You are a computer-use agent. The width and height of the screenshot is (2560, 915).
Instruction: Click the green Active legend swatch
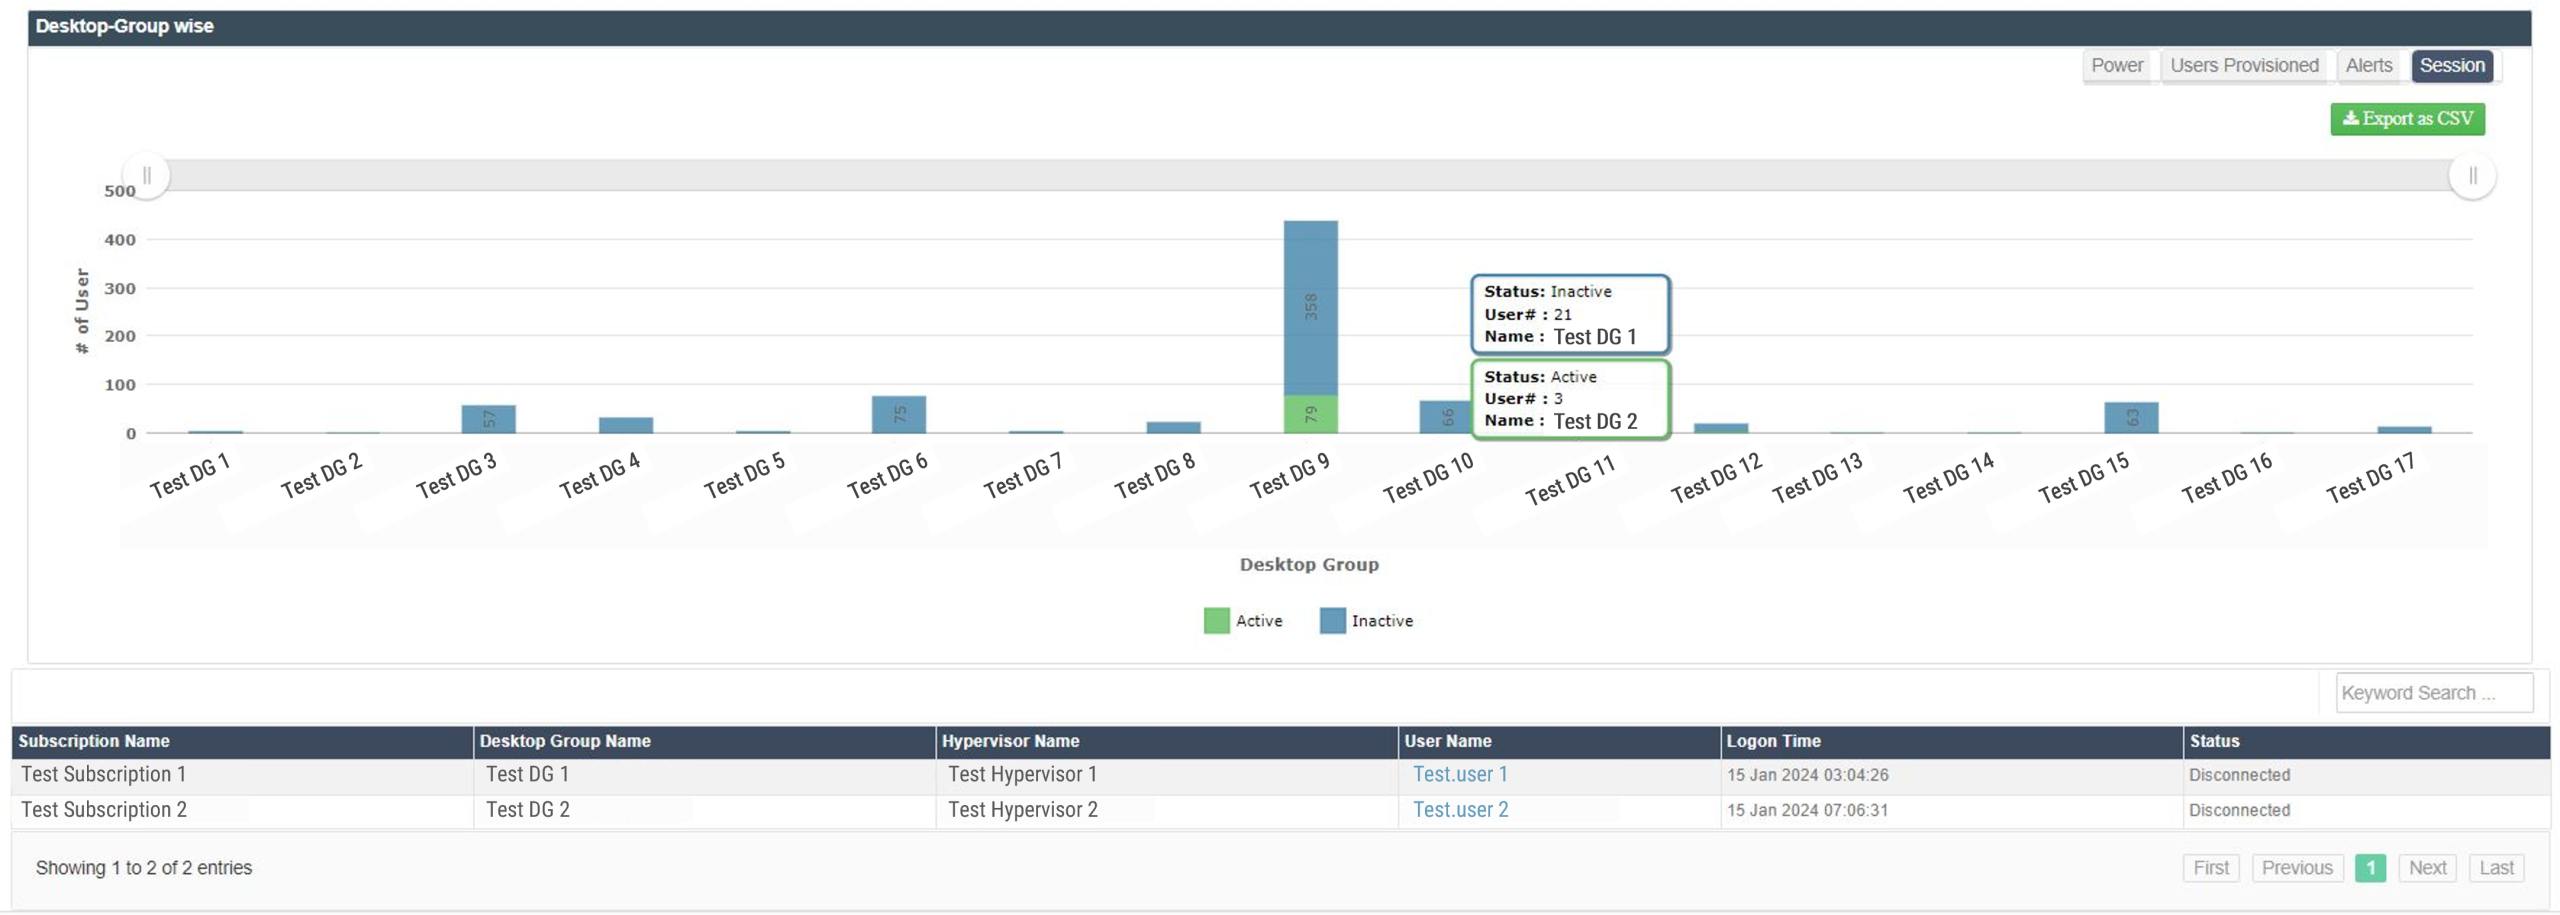pyautogui.click(x=1216, y=621)
